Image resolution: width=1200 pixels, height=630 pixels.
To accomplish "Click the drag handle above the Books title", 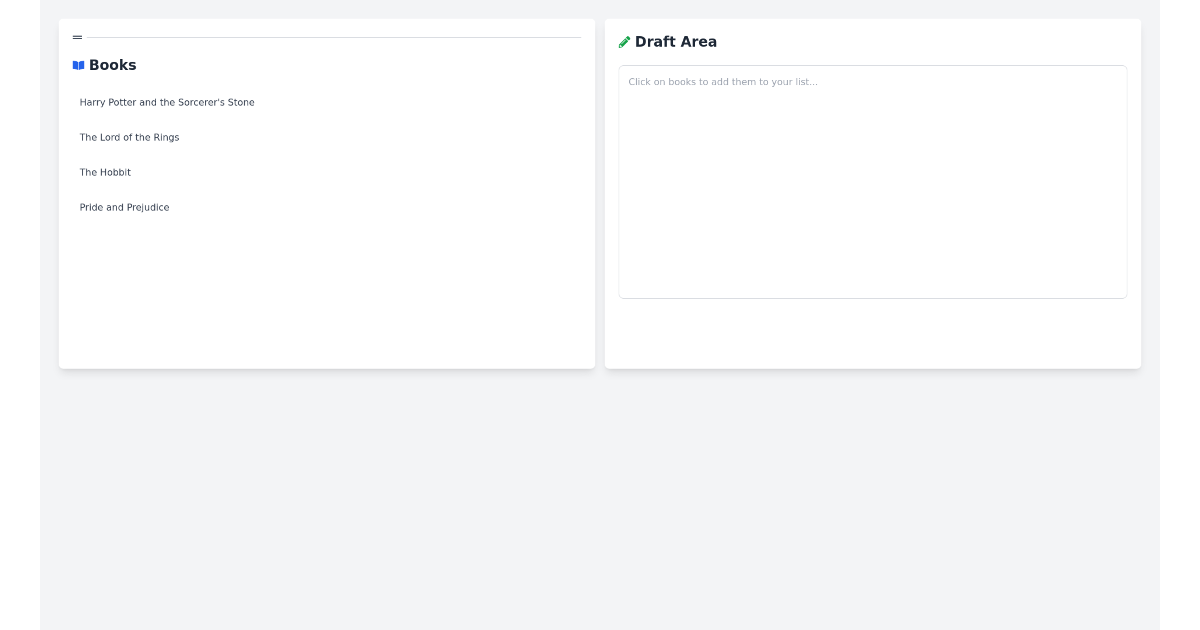I will [78, 36].
